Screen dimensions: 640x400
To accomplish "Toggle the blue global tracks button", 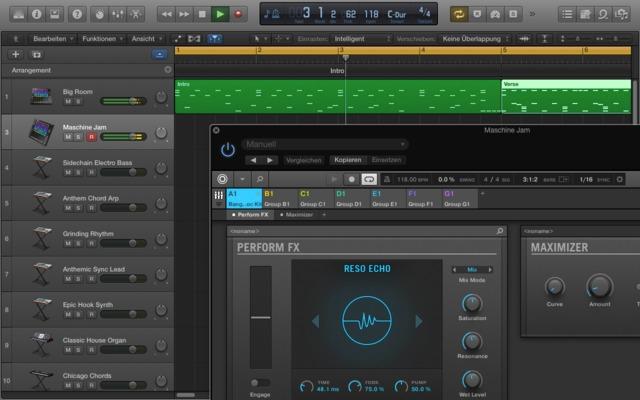I will click(159, 54).
